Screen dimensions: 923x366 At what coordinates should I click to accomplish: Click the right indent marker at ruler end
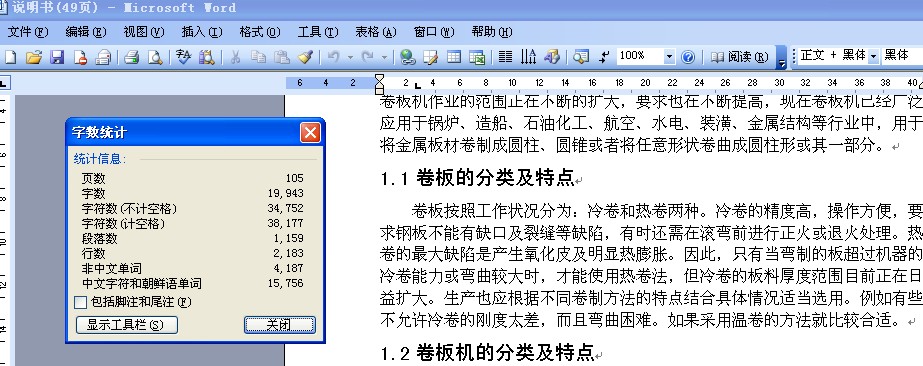[921, 86]
